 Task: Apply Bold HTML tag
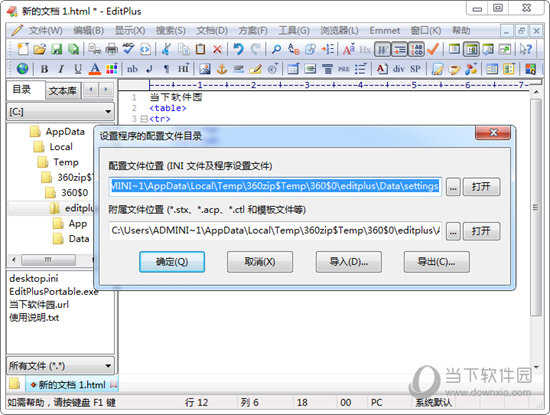pyautogui.click(x=44, y=69)
